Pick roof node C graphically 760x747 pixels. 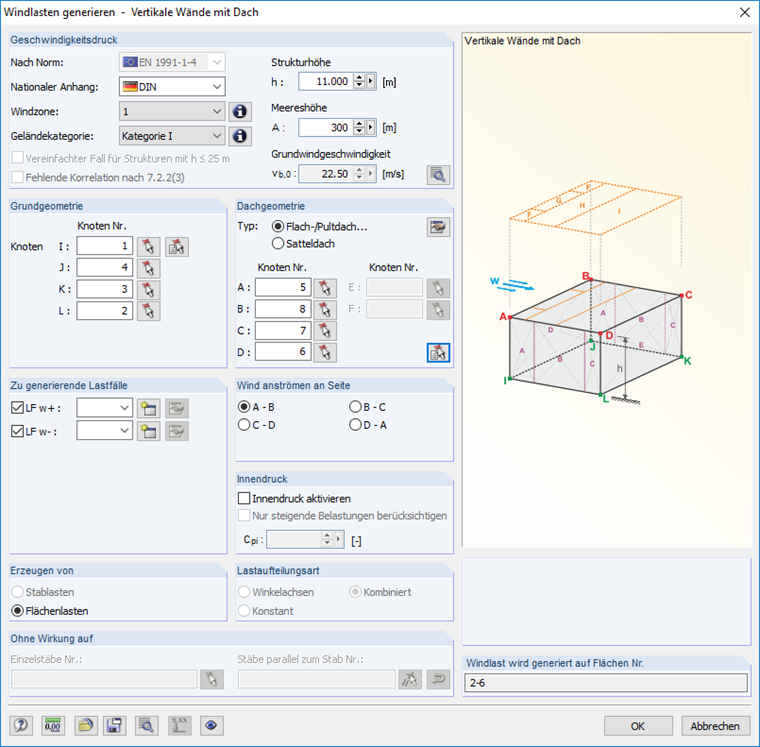[x=325, y=331]
